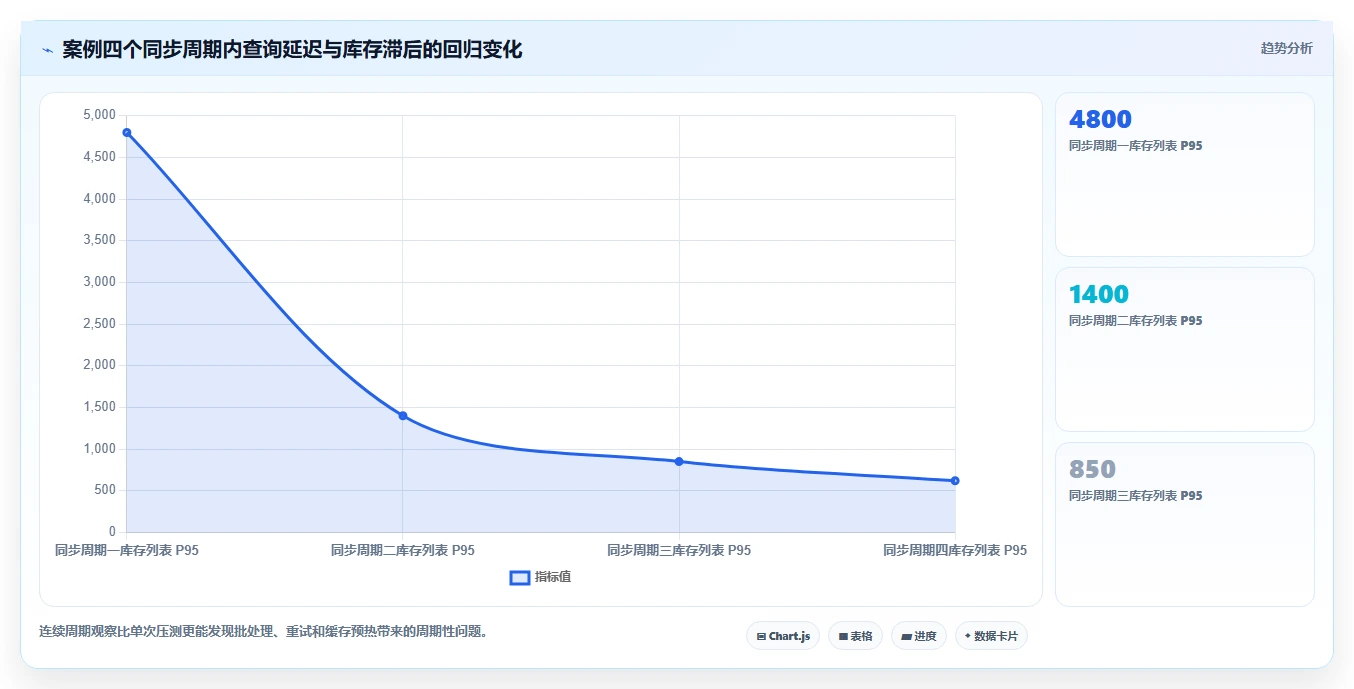Click the chart title 案例四个同步周期内查询延迟

pos(292,50)
